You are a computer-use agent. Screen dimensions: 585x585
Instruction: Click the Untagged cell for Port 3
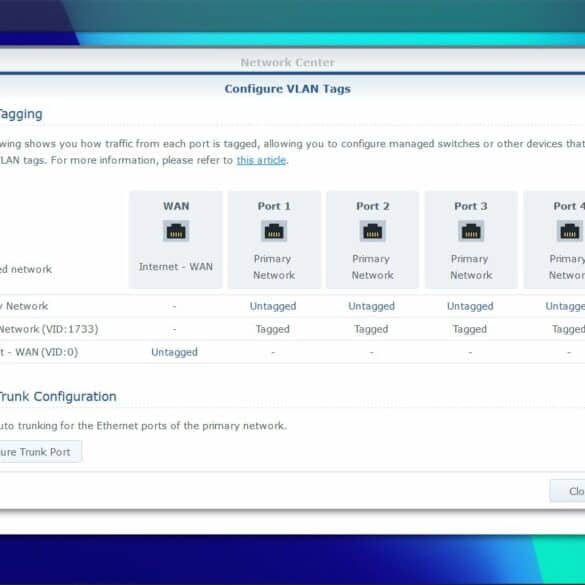click(x=470, y=306)
